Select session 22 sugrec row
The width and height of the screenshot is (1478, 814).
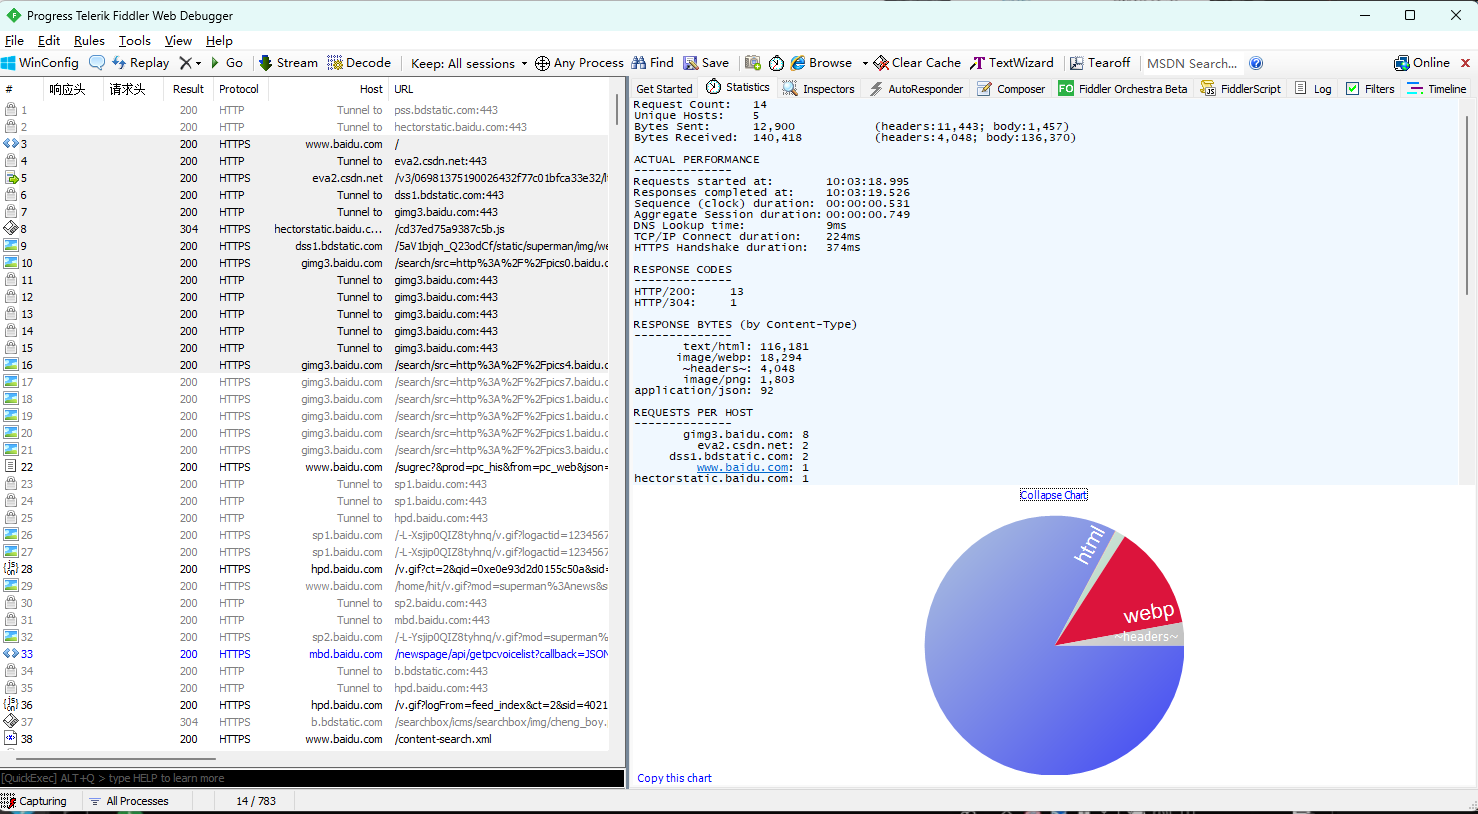tap(304, 467)
